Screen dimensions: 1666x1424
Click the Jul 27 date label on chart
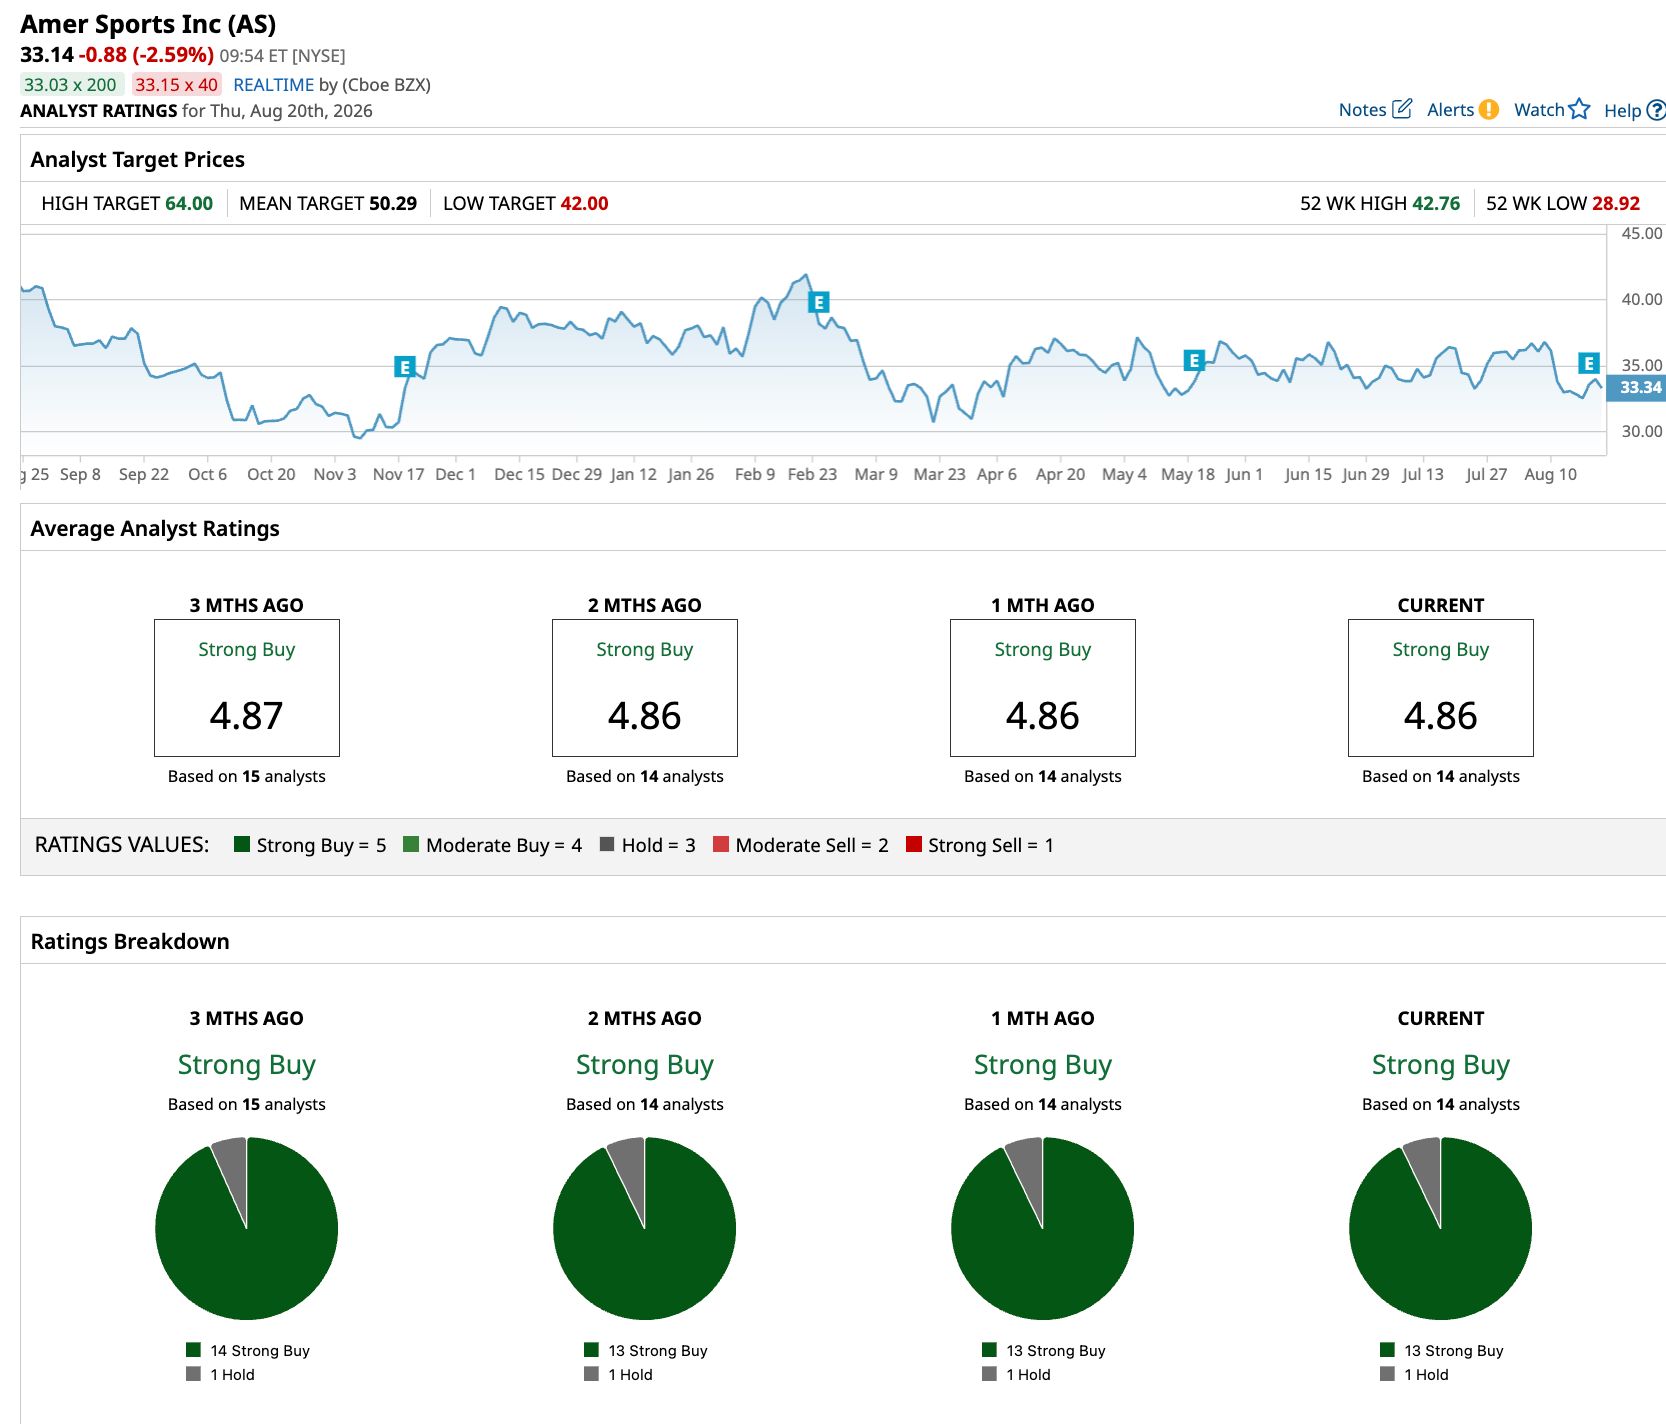(x=1486, y=474)
